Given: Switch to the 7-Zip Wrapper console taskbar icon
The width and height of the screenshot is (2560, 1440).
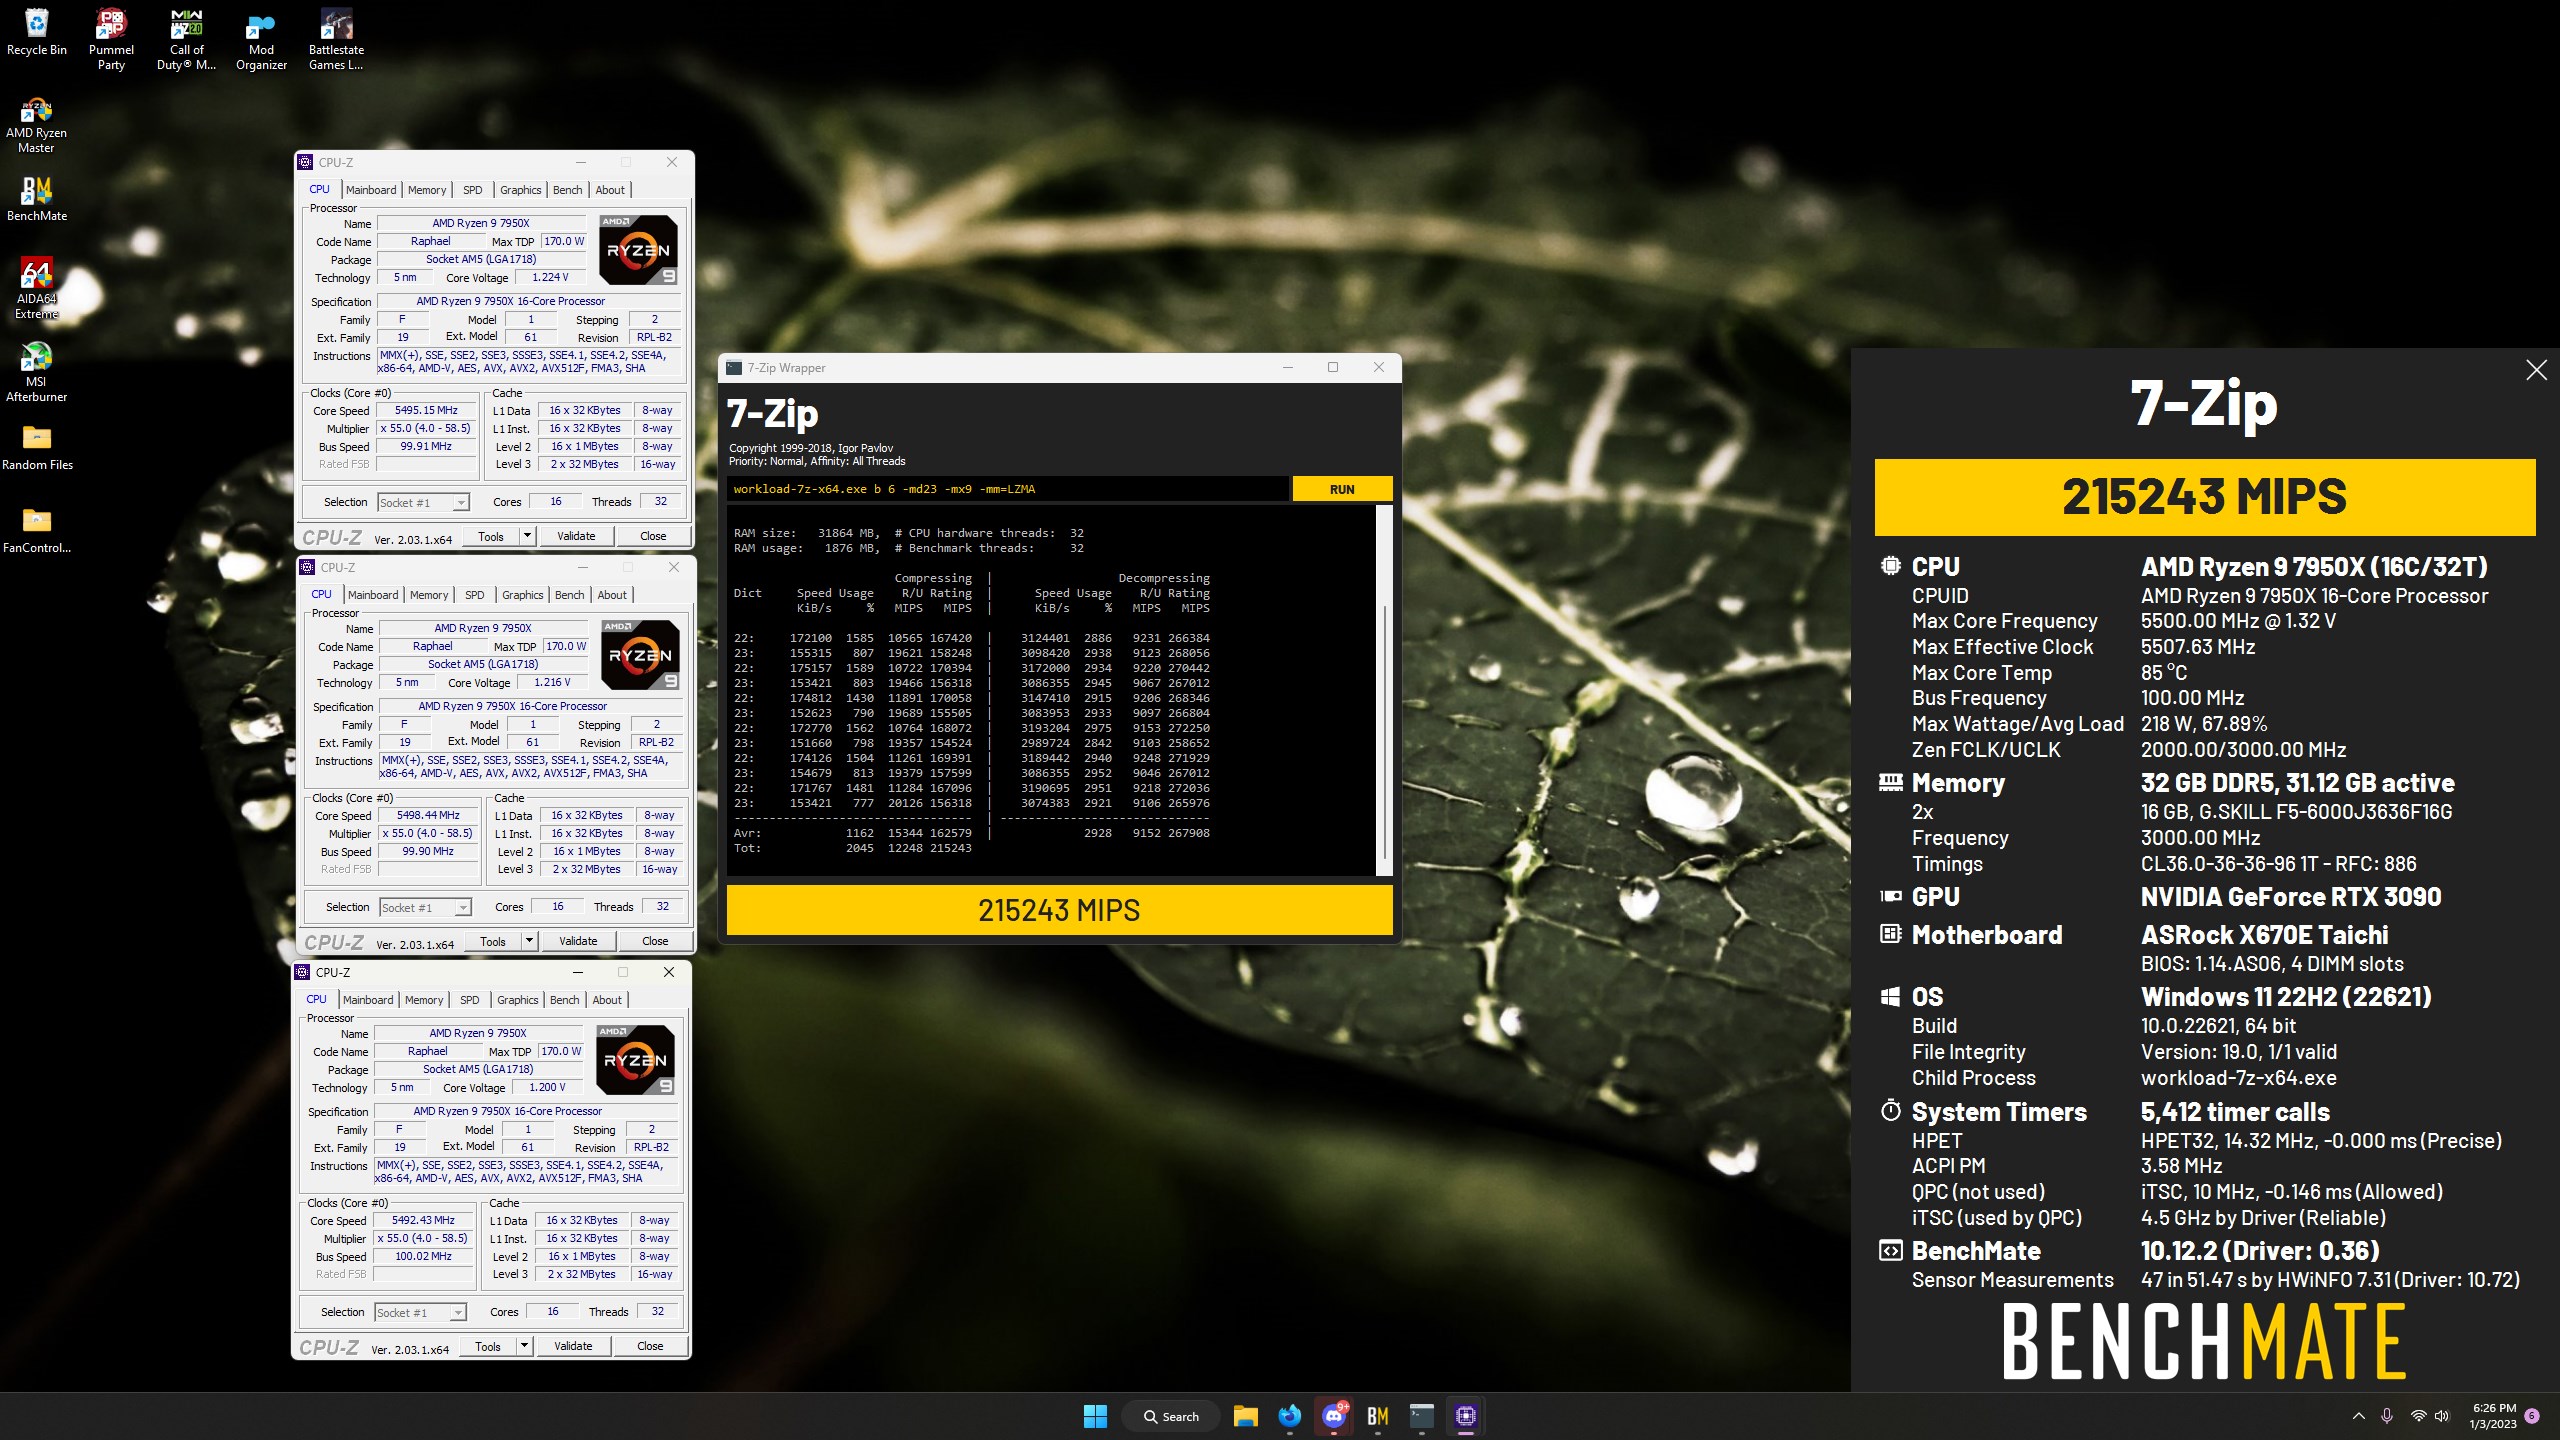Looking at the screenshot, I should point(1422,1416).
